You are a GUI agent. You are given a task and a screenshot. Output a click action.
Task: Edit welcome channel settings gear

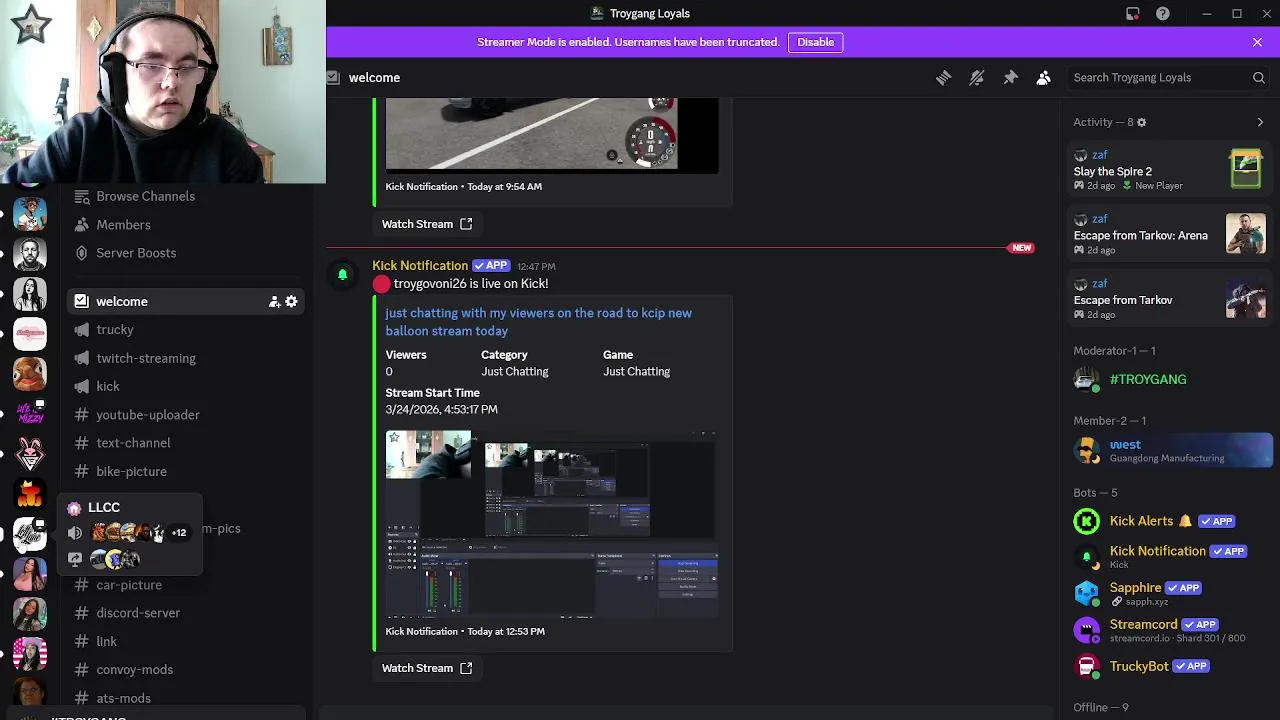pyautogui.click(x=291, y=301)
